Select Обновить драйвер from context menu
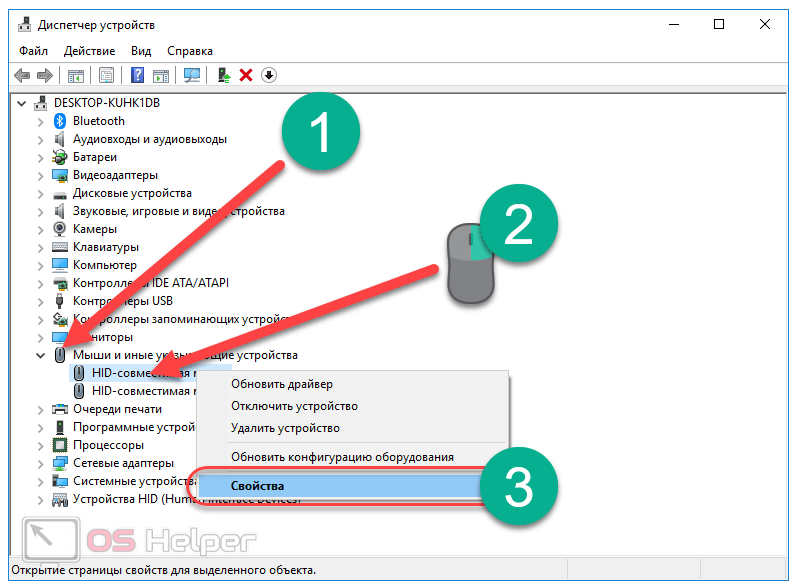Image resolution: width=795 pixels, height=588 pixels. coord(282,384)
